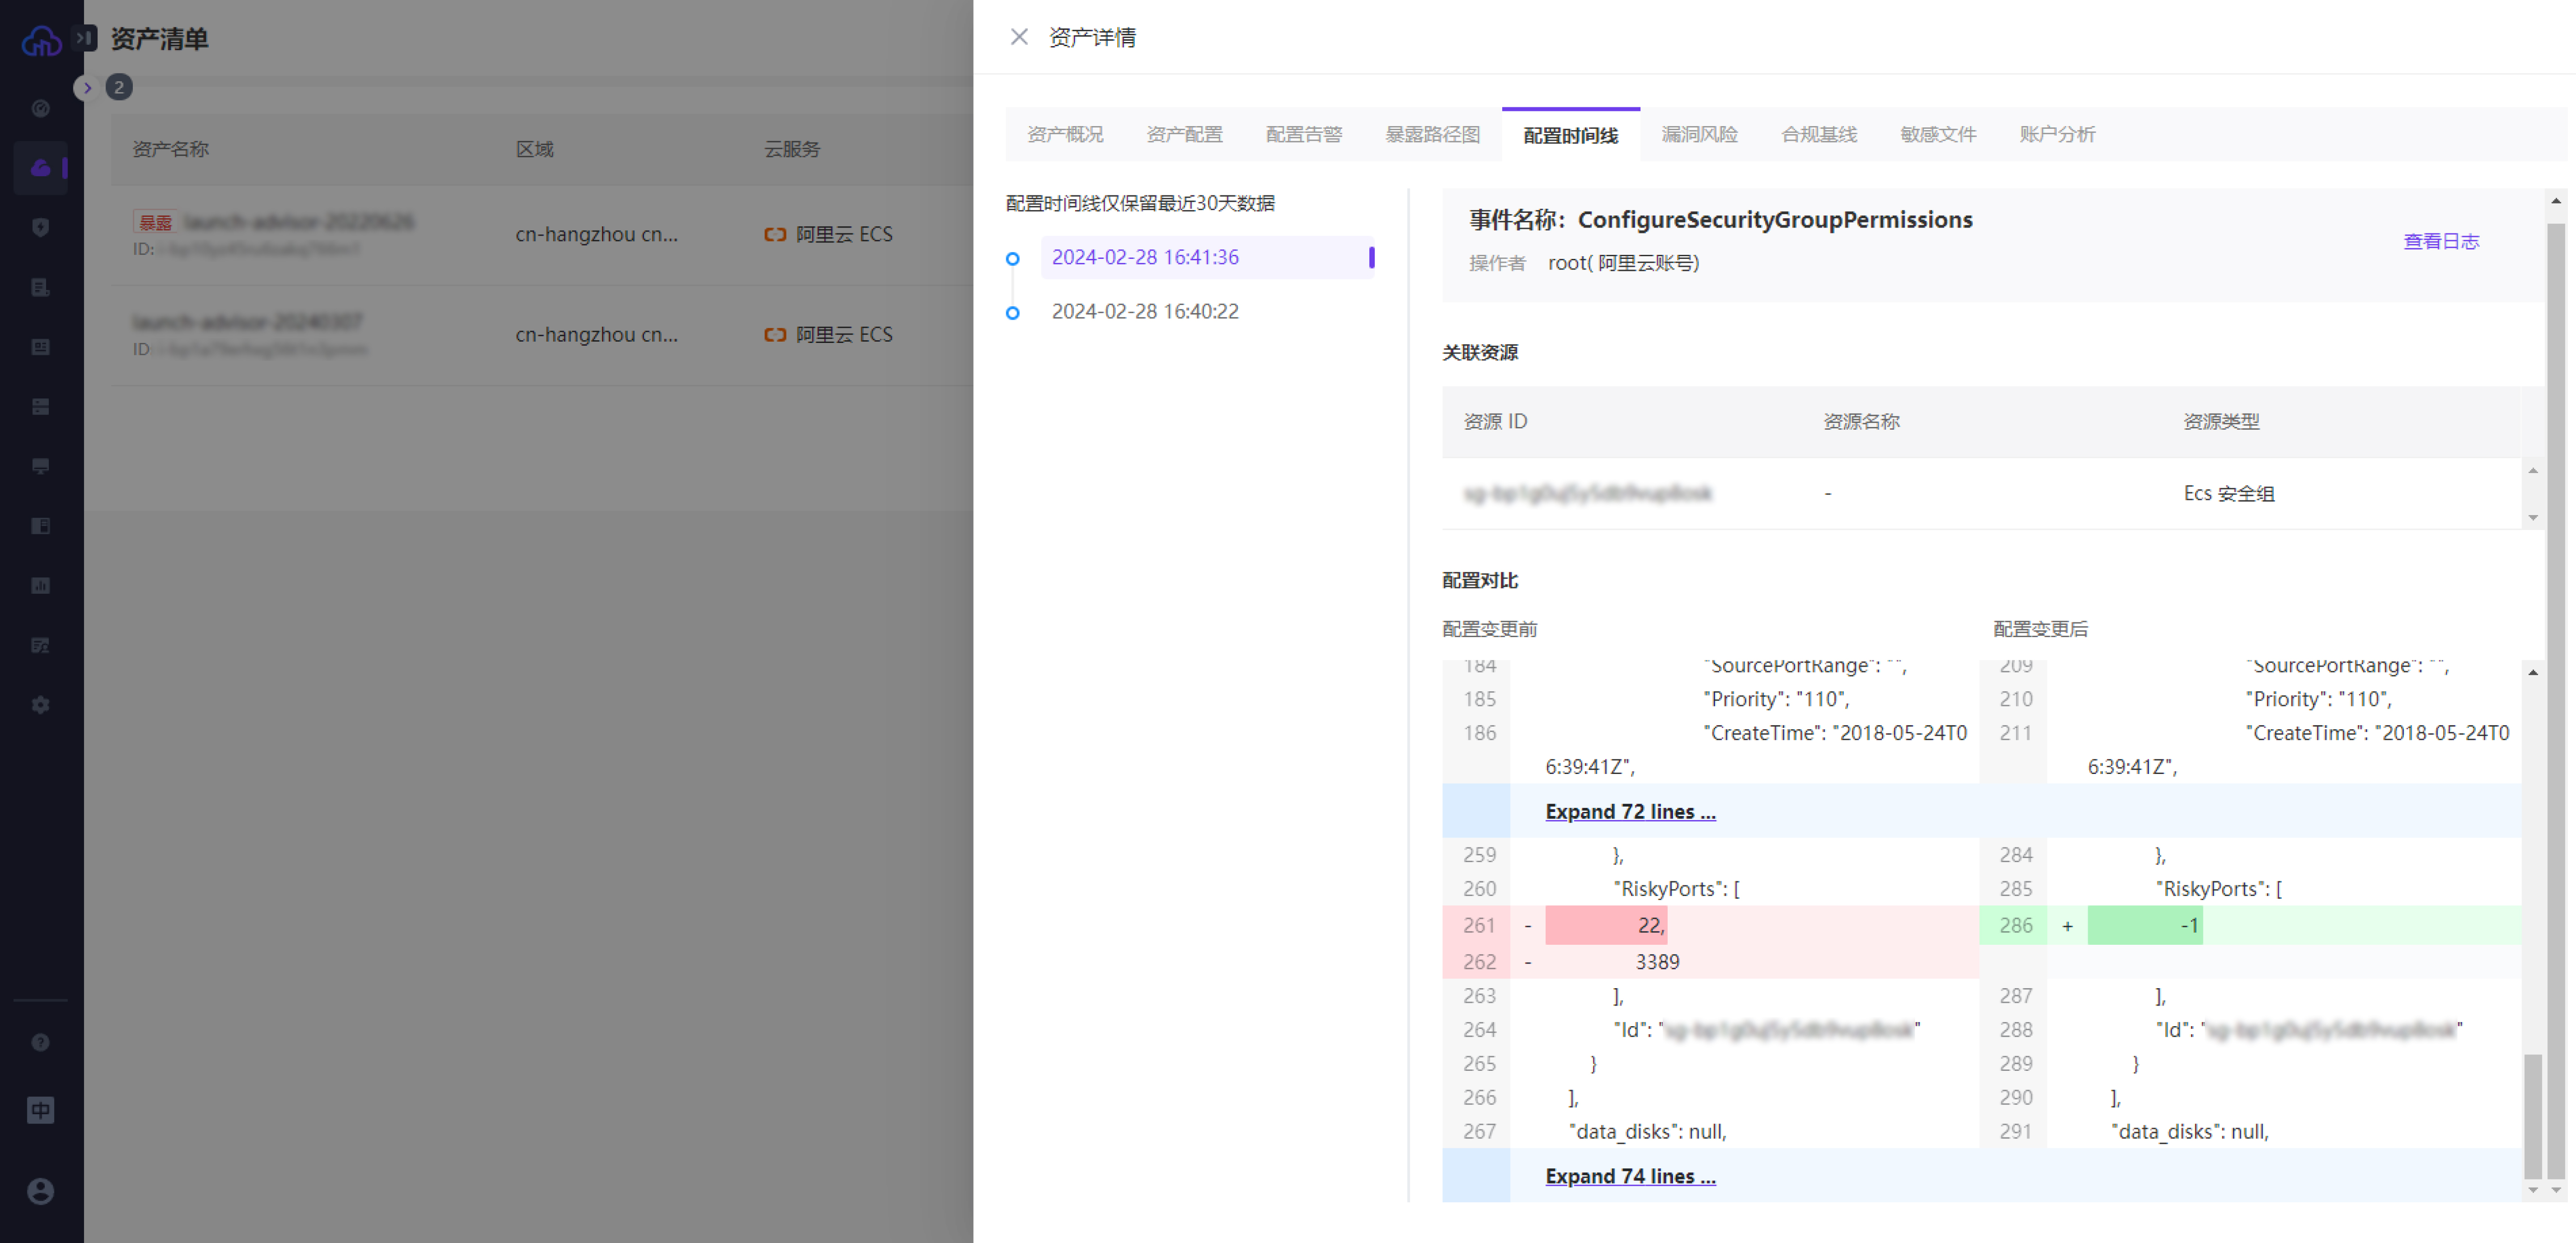This screenshot has height=1243, width=2576.
Task: Open the monitor screen sidebar icon
Action: [40, 466]
